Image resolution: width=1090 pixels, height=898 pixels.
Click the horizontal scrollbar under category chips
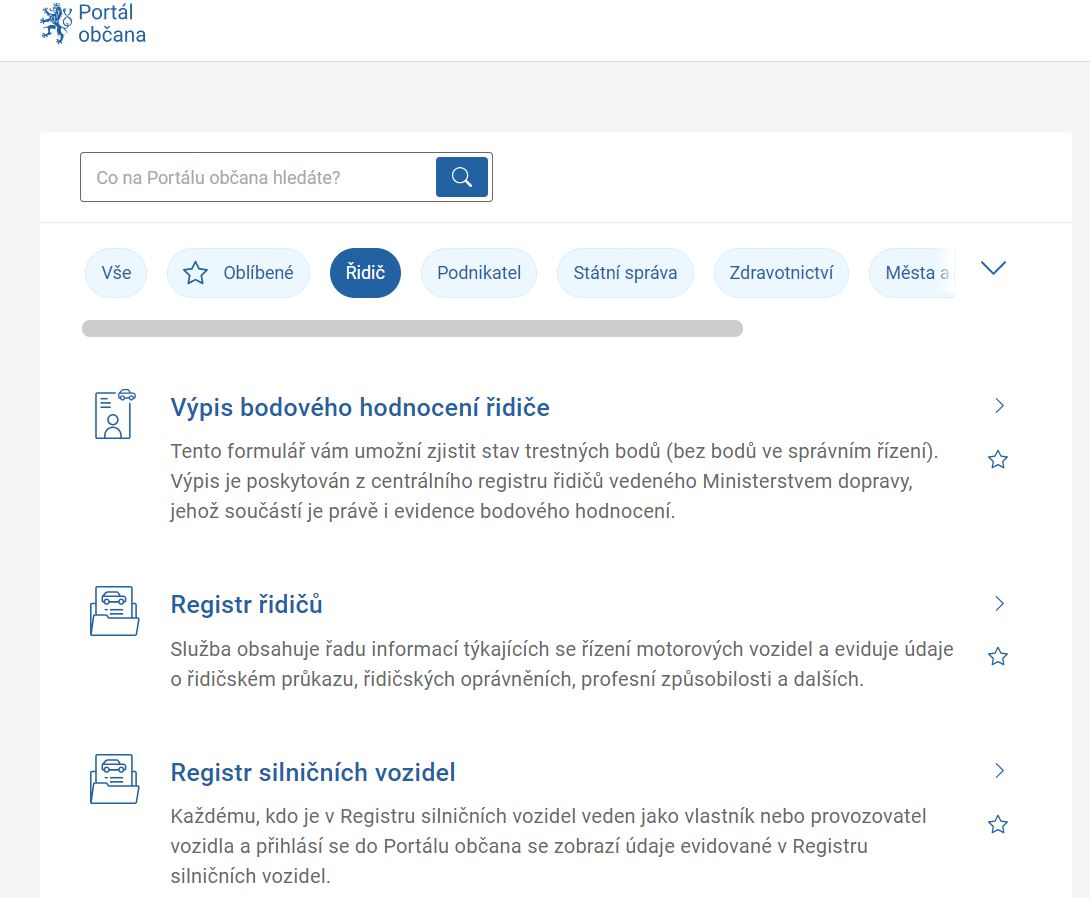[412, 329]
